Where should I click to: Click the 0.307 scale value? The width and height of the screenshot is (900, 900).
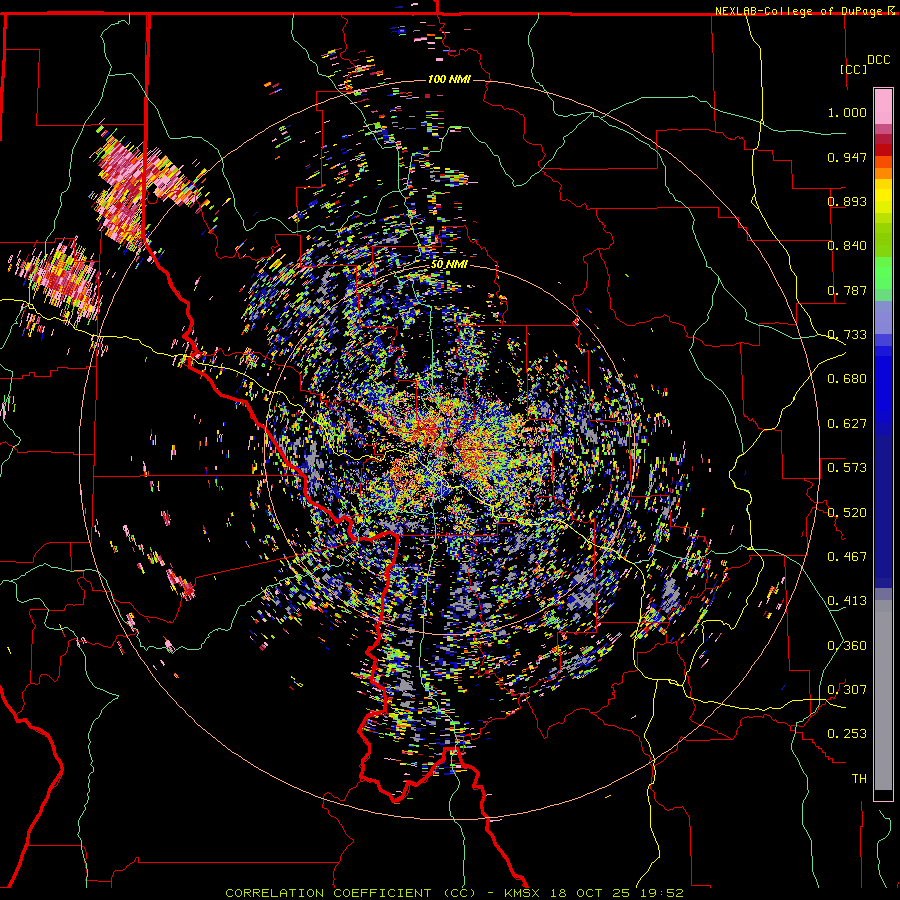pyautogui.click(x=847, y=690)
